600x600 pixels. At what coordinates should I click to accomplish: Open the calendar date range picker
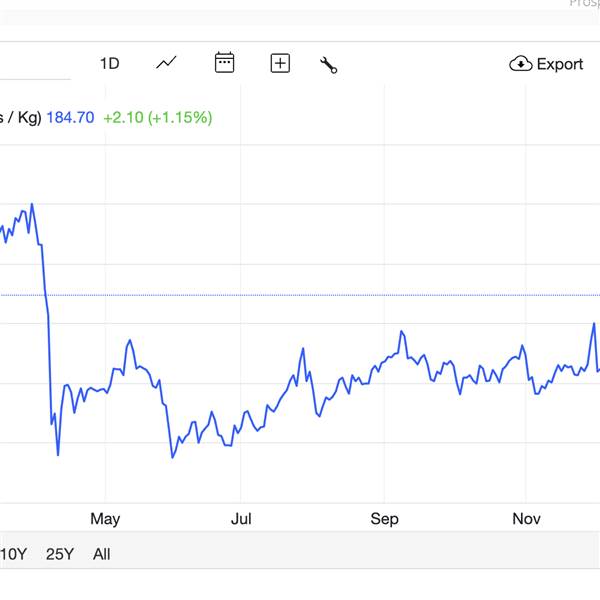click(225, 63)
